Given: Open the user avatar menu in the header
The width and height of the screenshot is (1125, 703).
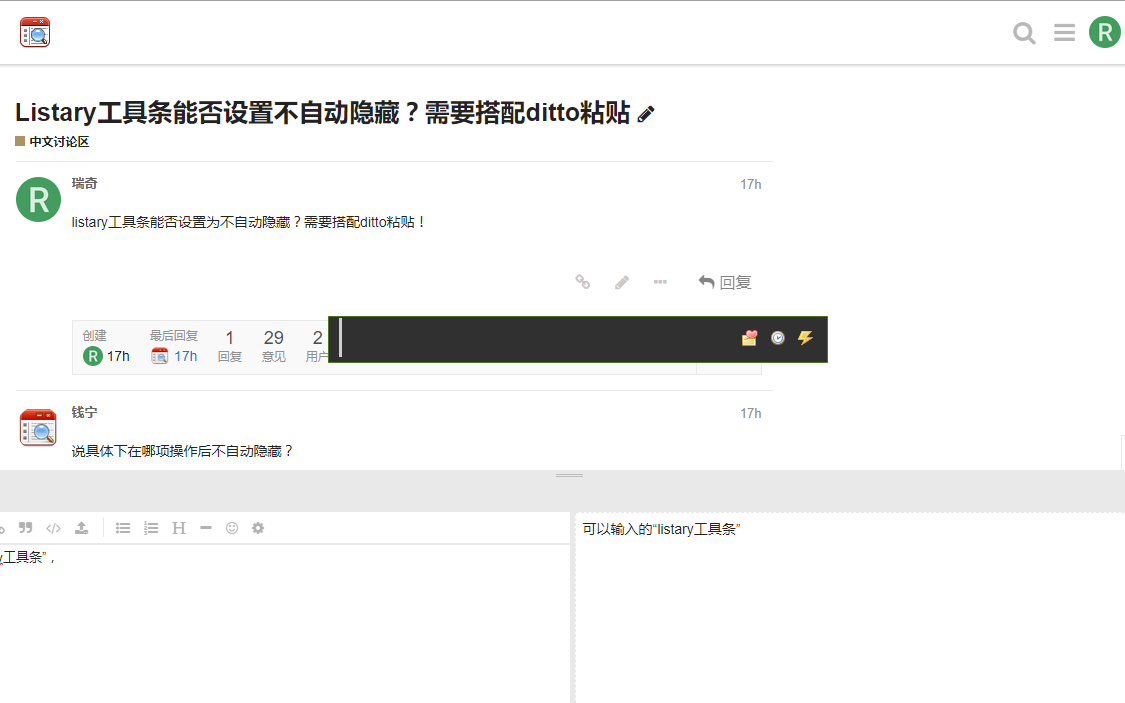Looking at the screenshot, I should pos(1105,32).
